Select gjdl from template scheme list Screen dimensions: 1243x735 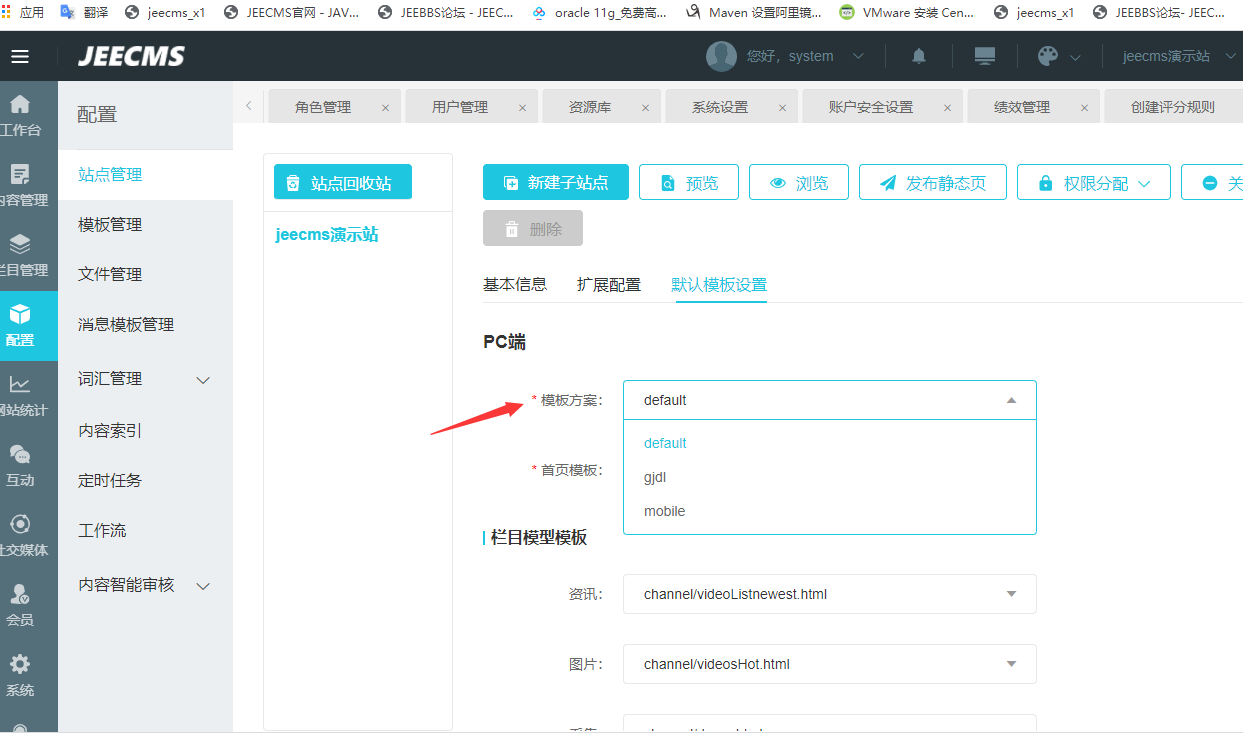655,477
